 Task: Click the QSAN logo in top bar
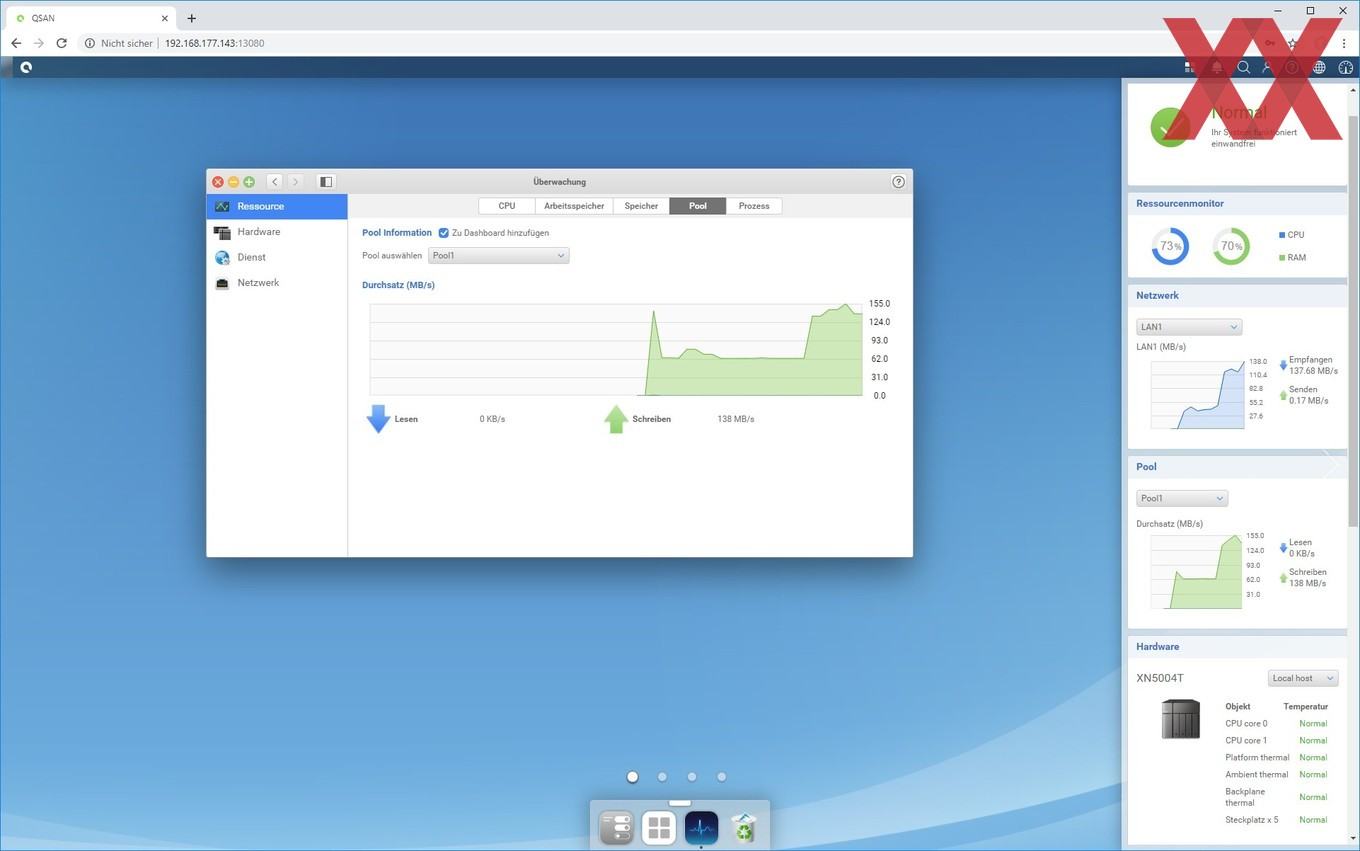tap(26, 67)
